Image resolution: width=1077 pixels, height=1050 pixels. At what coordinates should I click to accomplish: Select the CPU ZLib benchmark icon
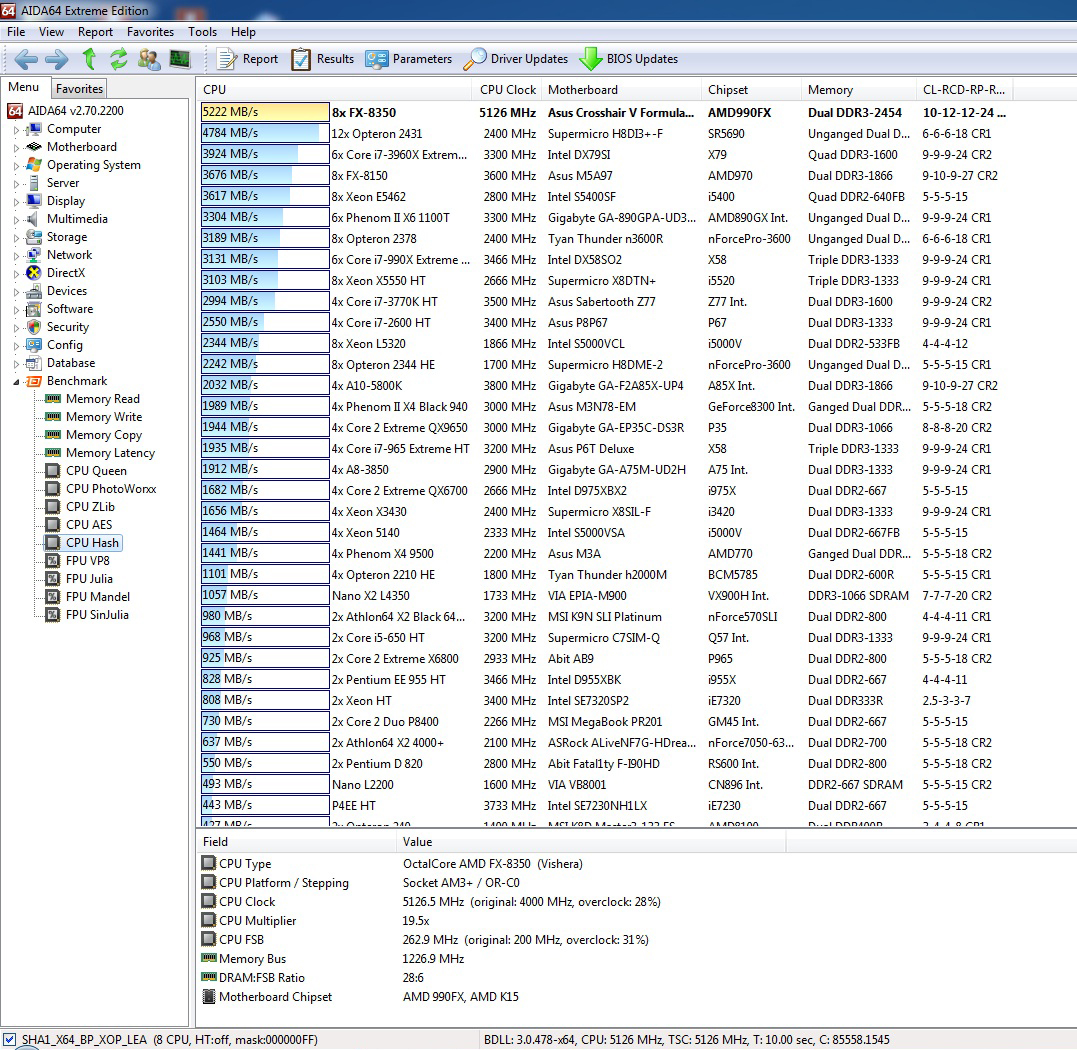tap(53, 507)
